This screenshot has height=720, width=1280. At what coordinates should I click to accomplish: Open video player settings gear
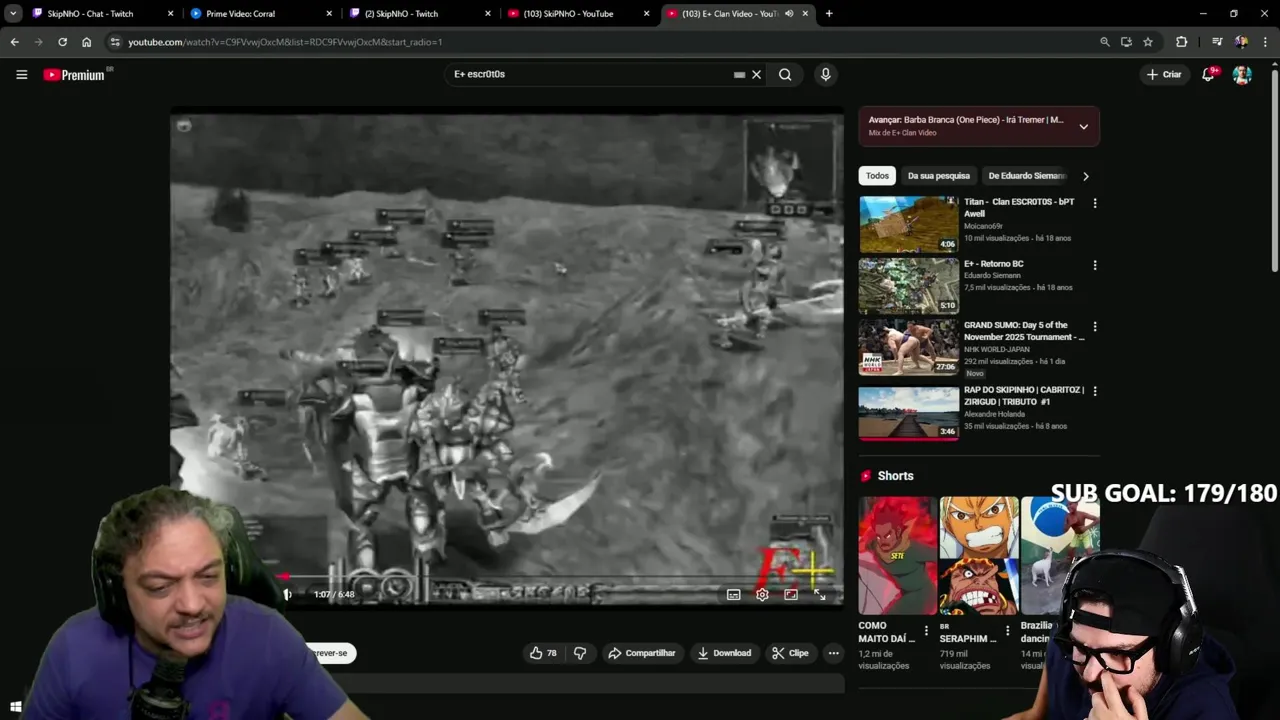(x=762, y=595)
